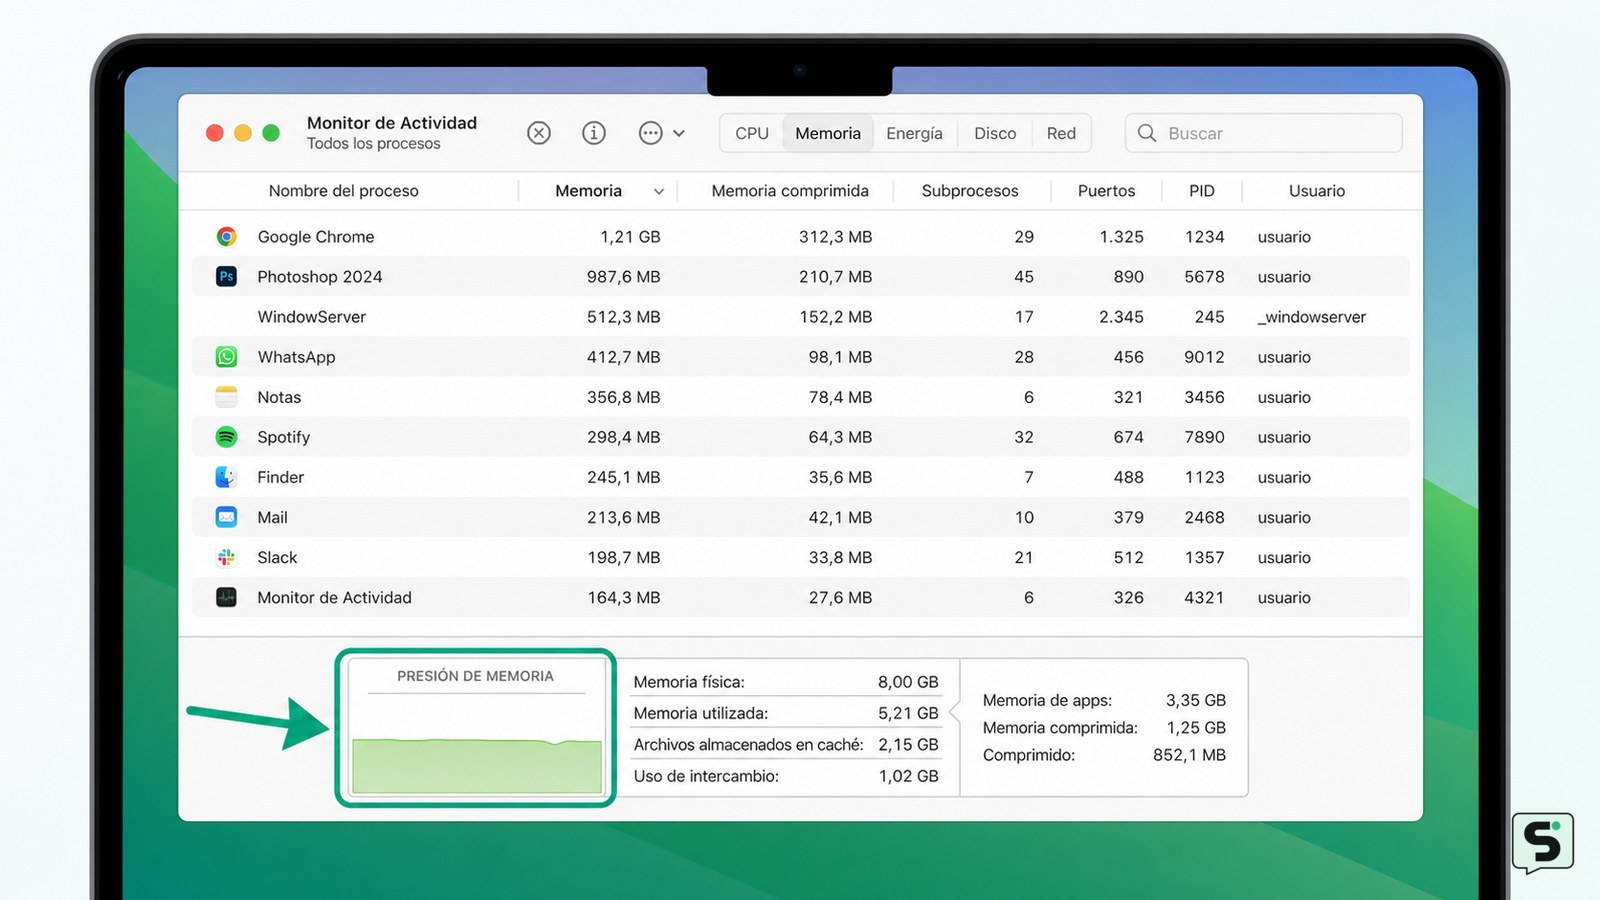This screenshot has width=1600, height=900.
Task: Sort by Puertos column header
Action: click(1106, 191)
